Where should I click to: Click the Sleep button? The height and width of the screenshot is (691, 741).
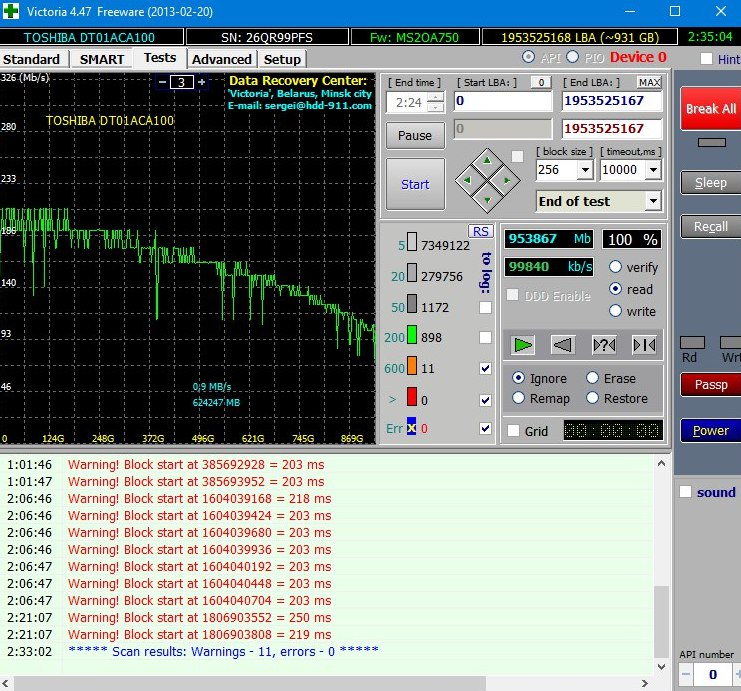click(x=711, y=182)
